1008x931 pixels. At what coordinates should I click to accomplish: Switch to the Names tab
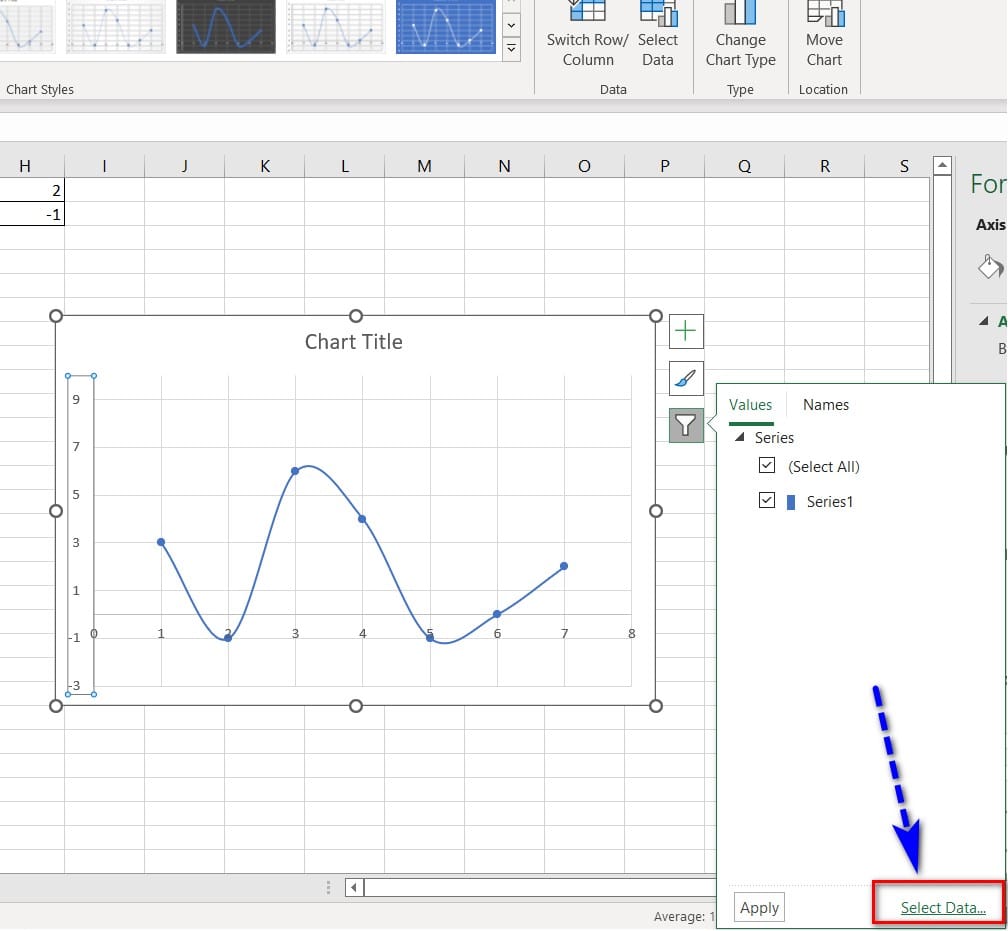(825, 405)
